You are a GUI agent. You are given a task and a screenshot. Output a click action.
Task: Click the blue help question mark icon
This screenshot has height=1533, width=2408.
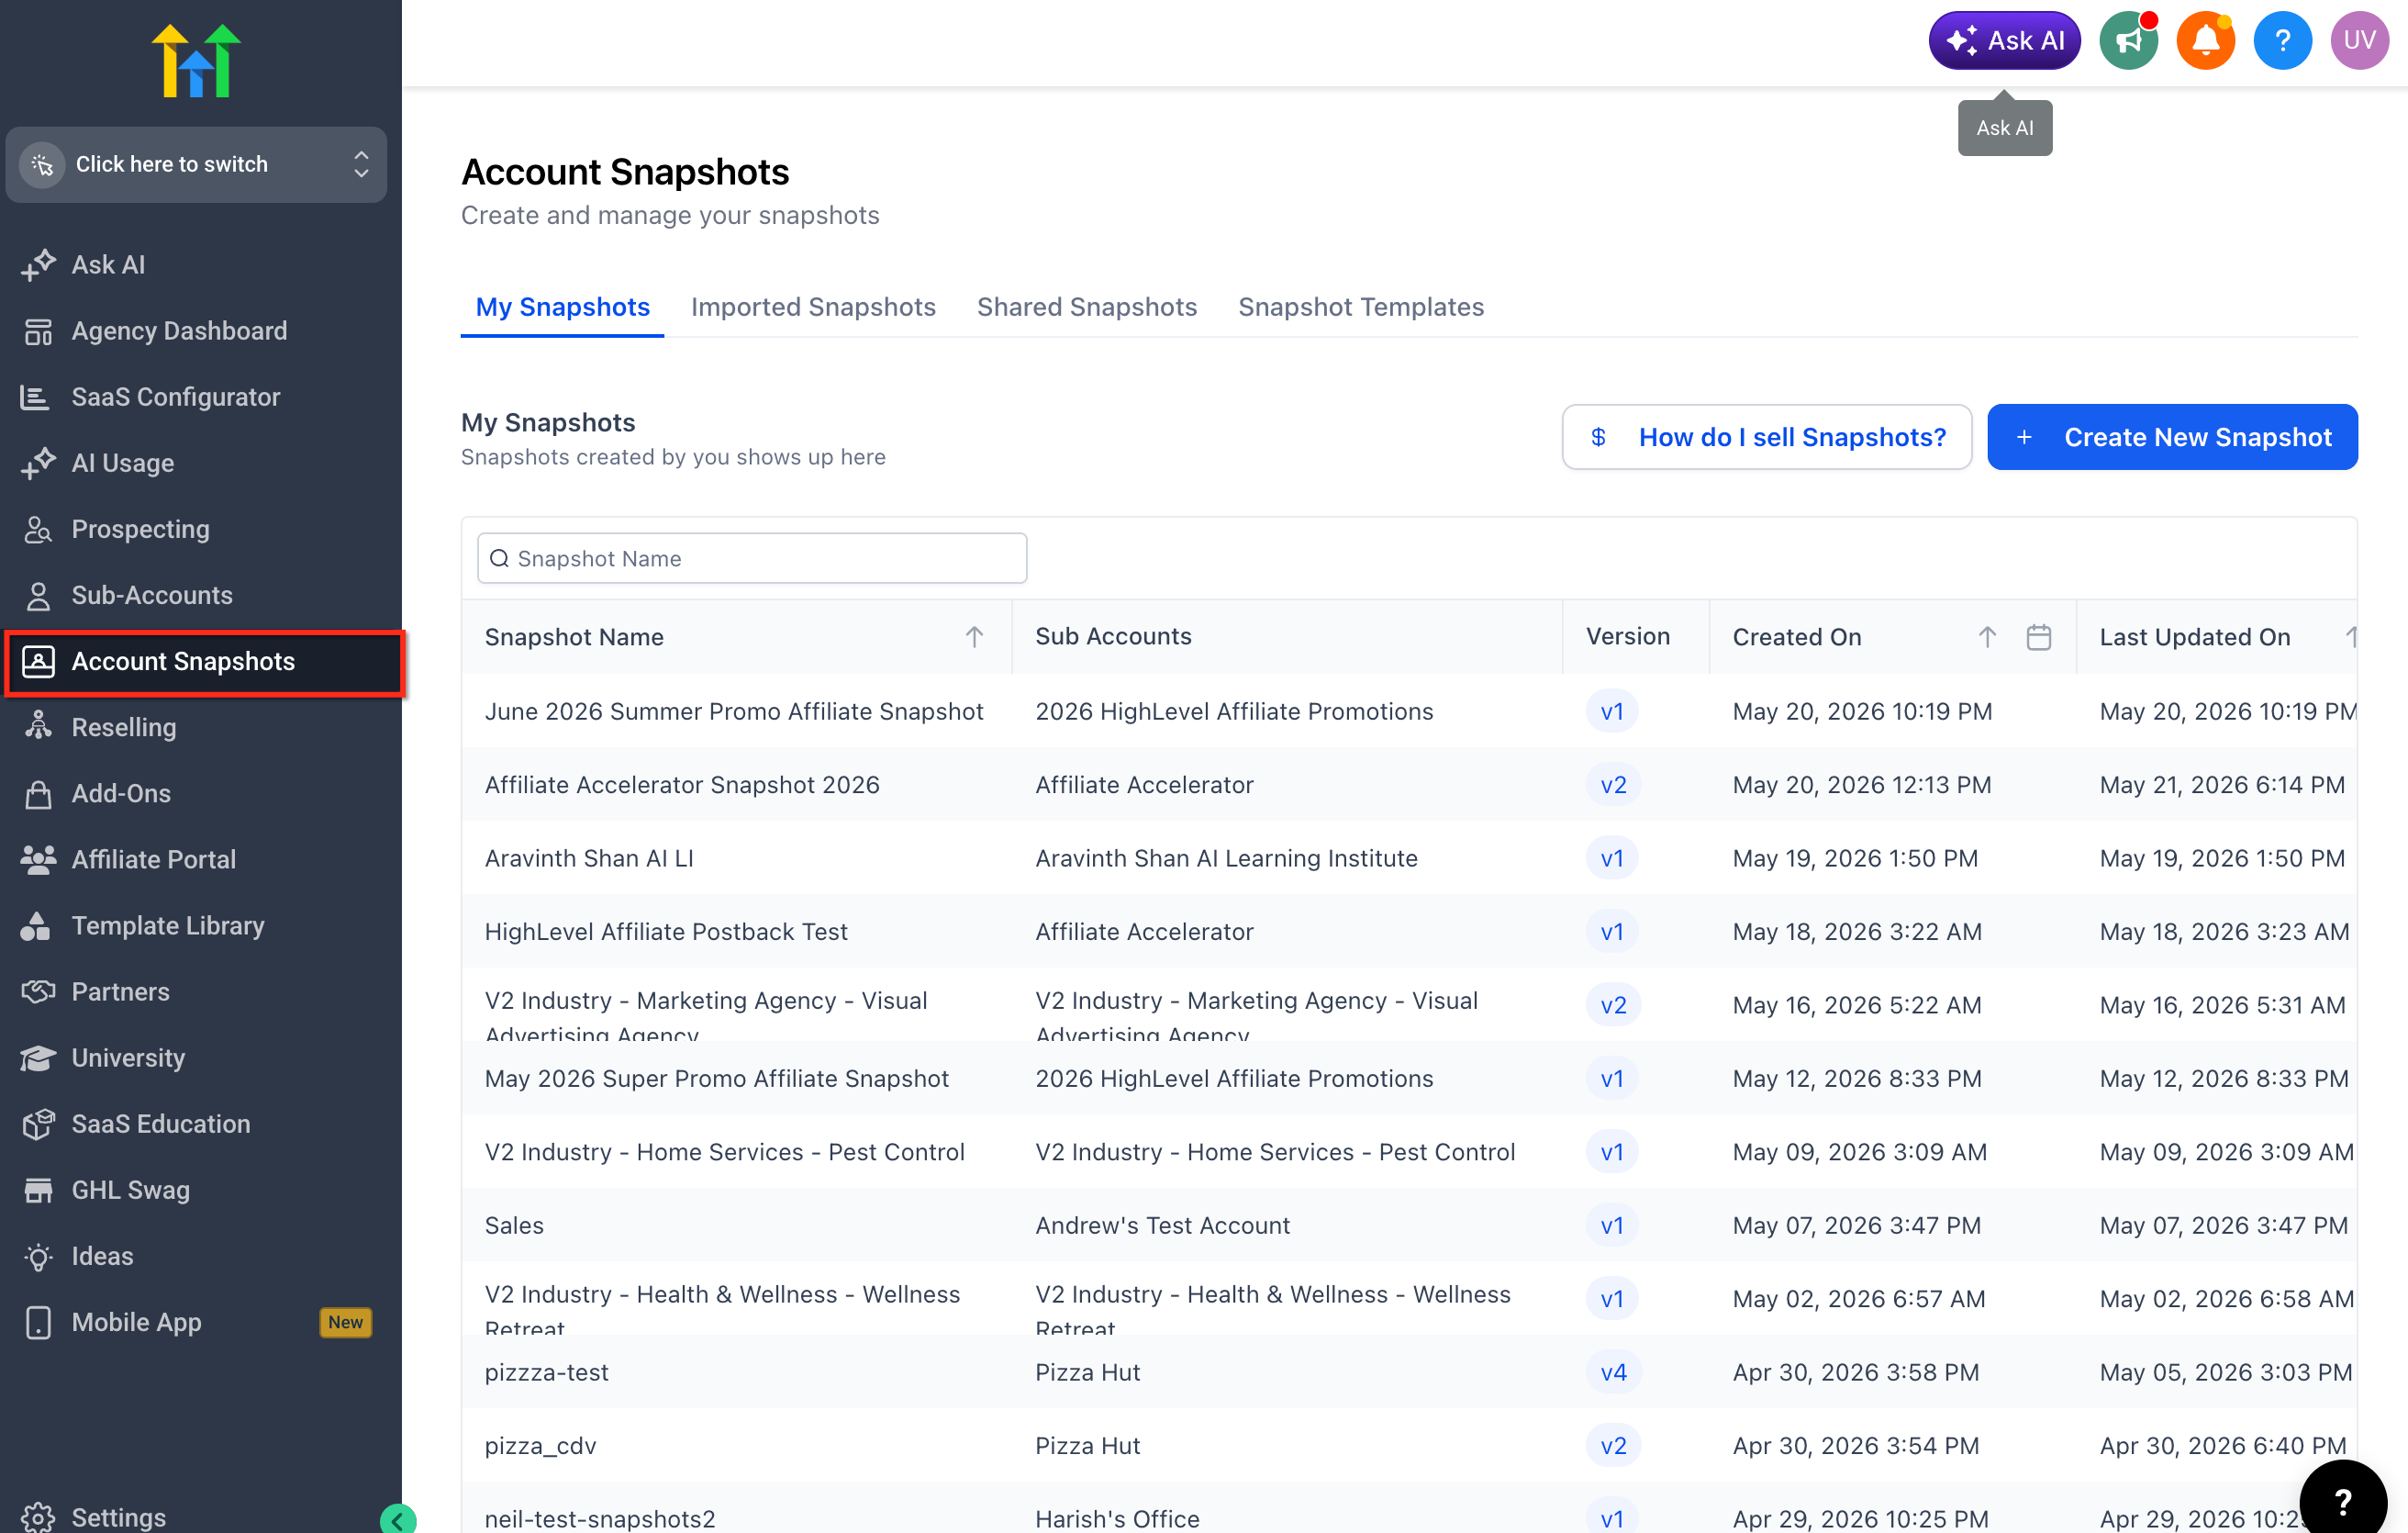click(x=2282, y=41)
